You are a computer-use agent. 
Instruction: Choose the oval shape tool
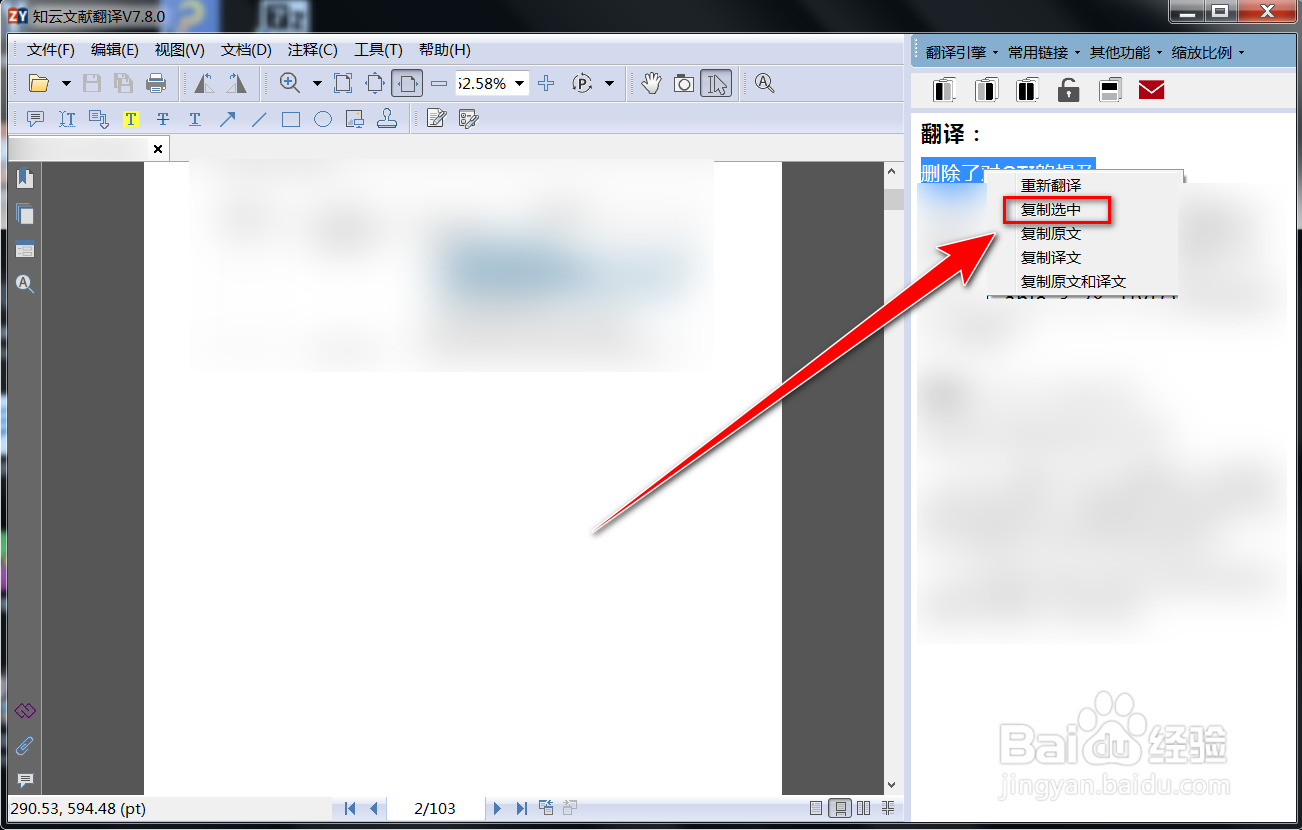click(x=323, y=119)
